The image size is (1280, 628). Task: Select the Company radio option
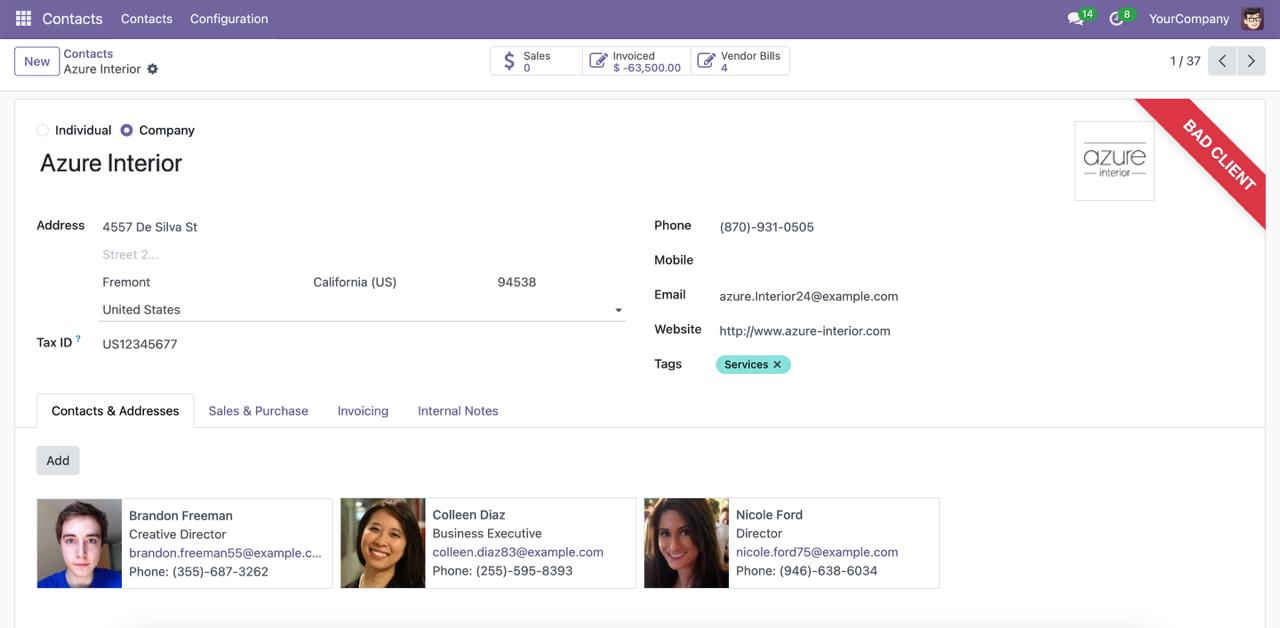(x=126, y=130)
